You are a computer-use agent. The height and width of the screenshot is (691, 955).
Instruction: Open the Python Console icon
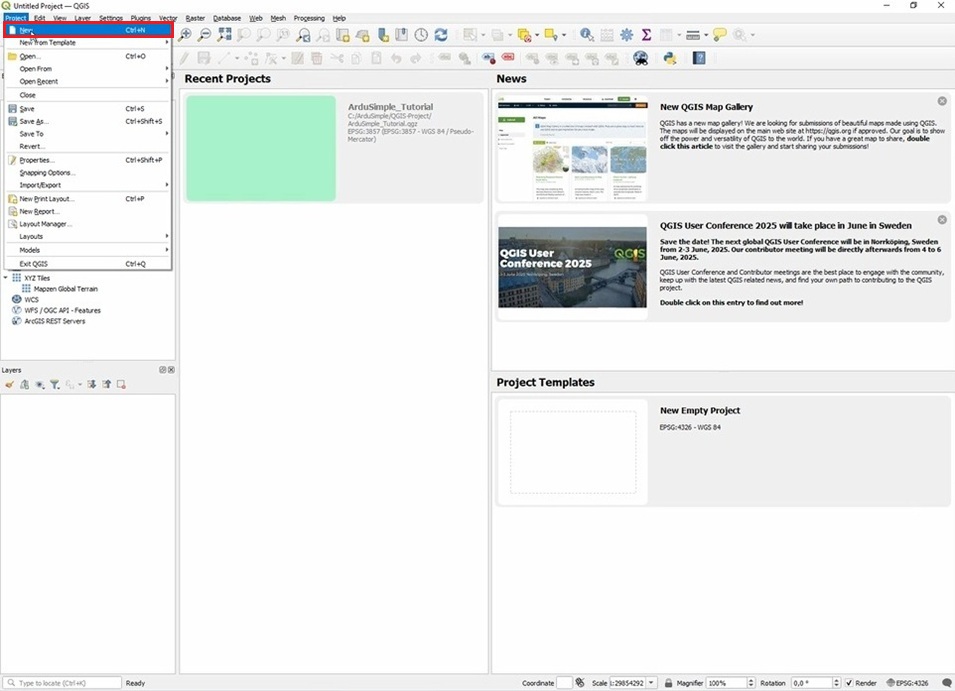[670, 59]
